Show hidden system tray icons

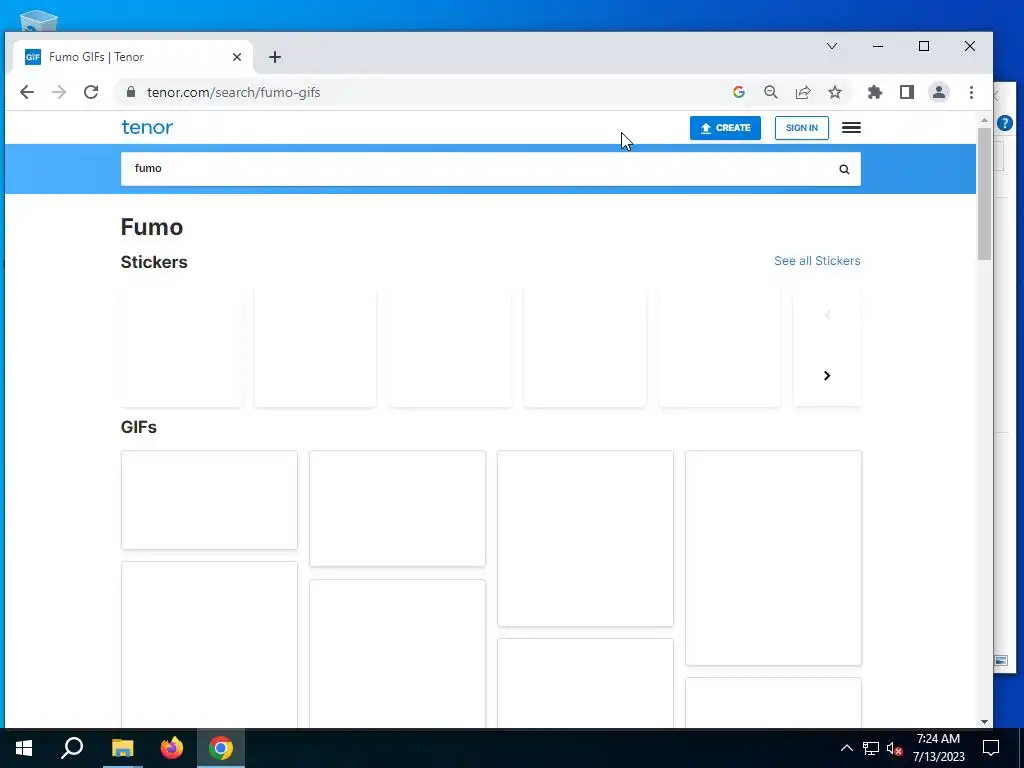(846, 748)
